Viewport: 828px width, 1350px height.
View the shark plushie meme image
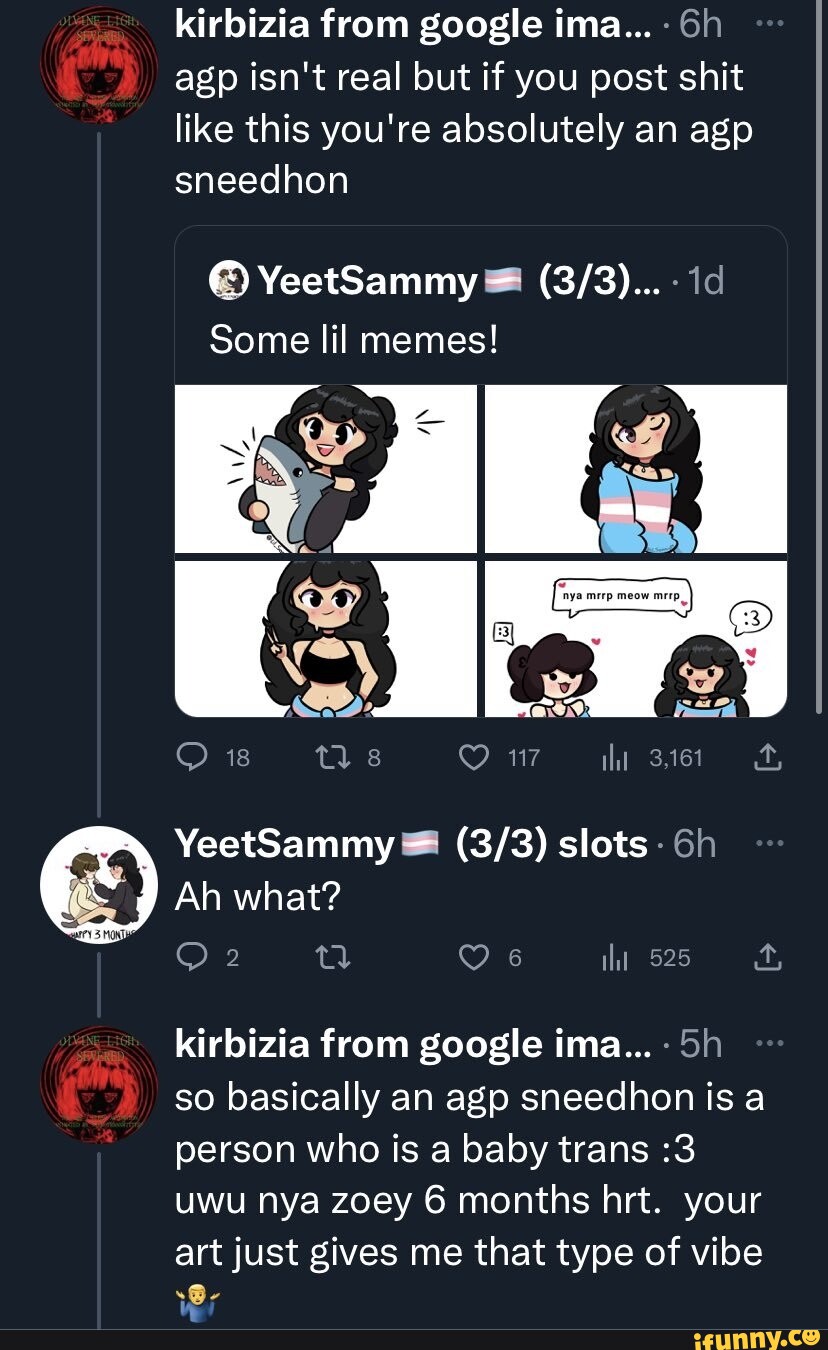[327, 468]
